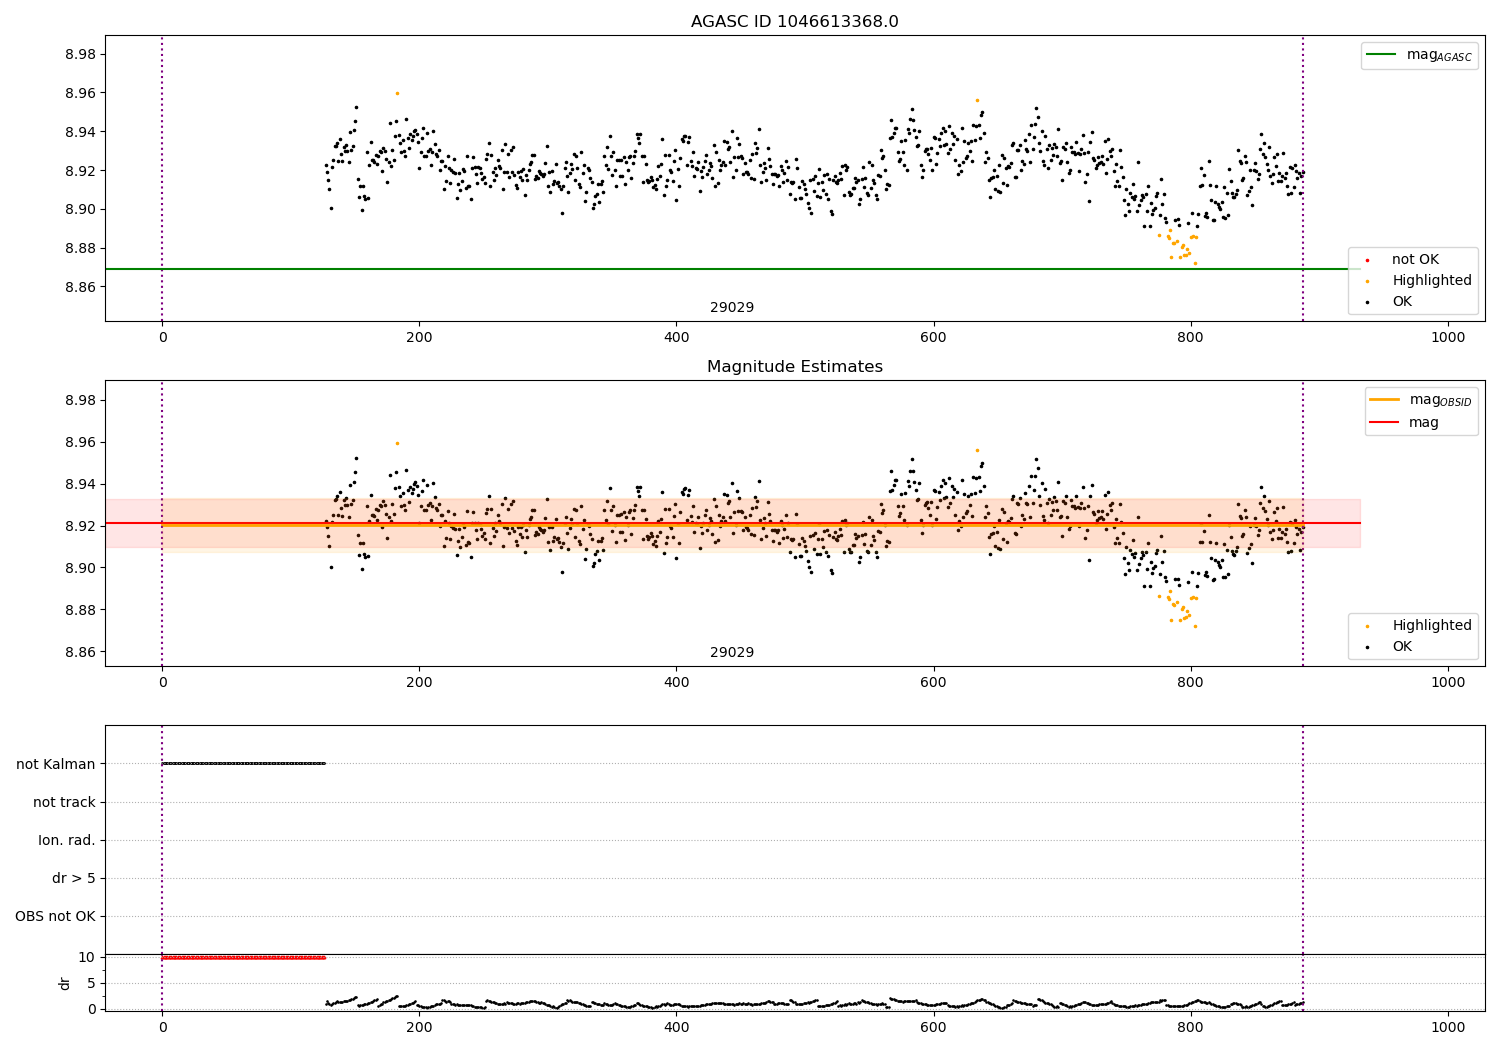Image resolution: width=1500 pixels, height=1050 pixels.
Task: Click the 'Ion. rad.' row label
Action: tap(67, 840)
